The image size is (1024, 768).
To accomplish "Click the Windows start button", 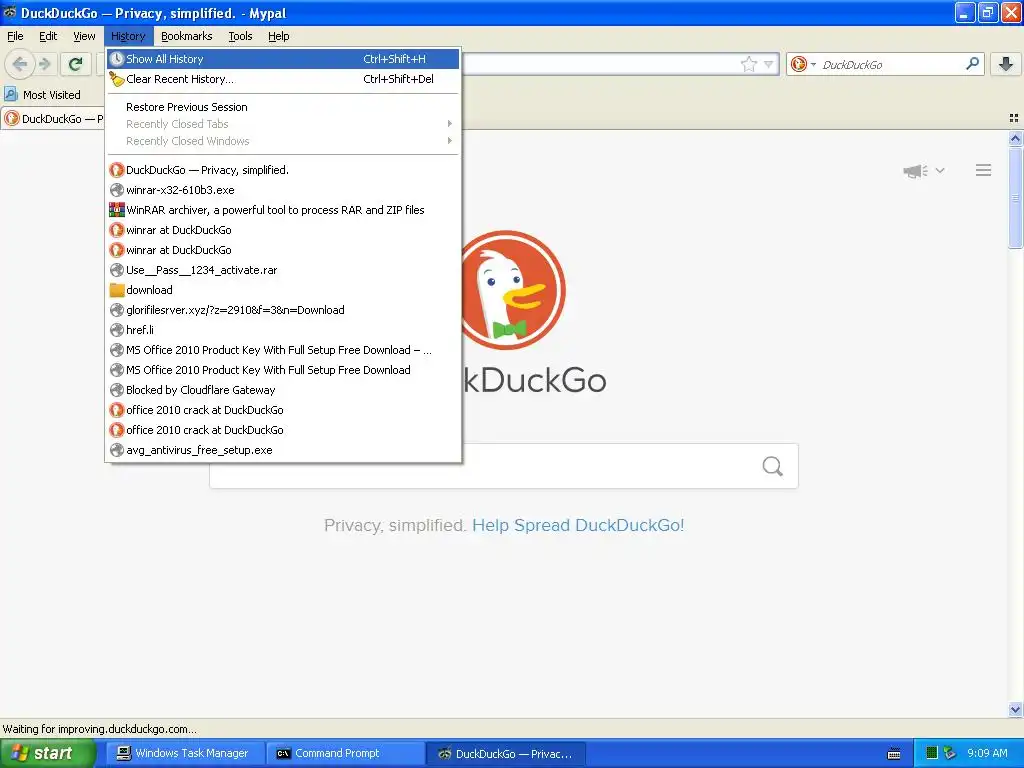I will pos(47,753).
